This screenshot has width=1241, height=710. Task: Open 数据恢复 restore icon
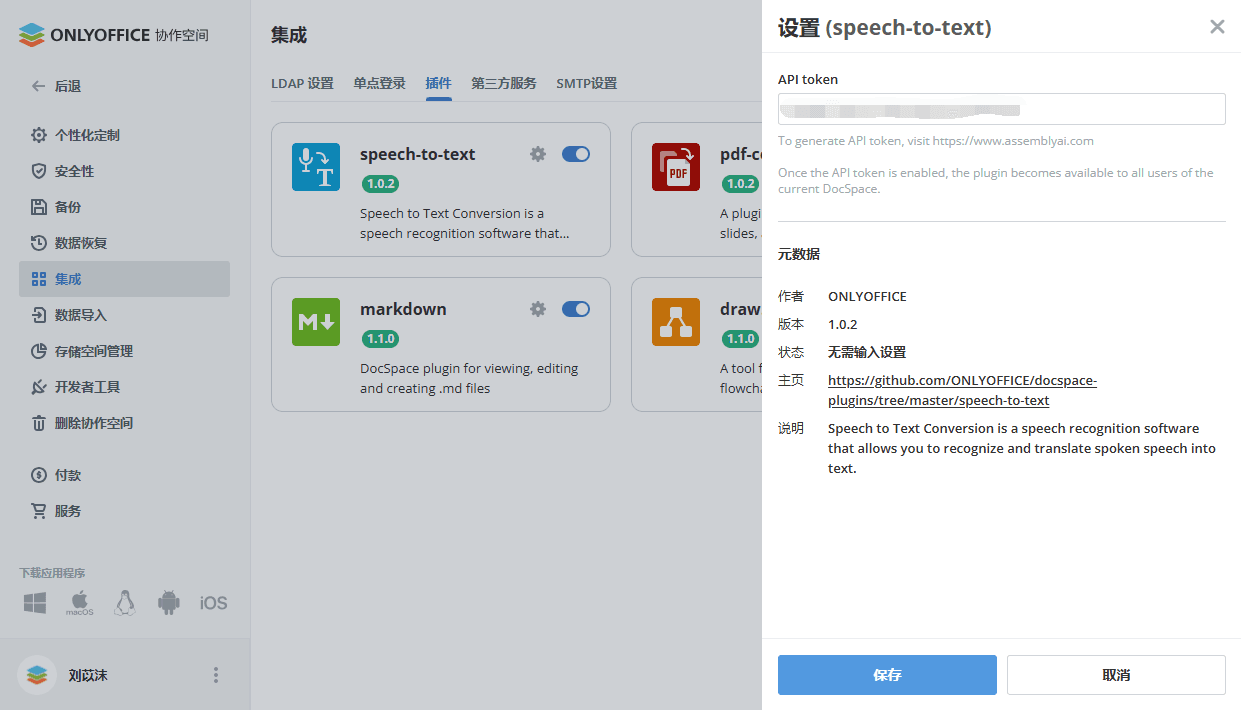coord(38,243)
